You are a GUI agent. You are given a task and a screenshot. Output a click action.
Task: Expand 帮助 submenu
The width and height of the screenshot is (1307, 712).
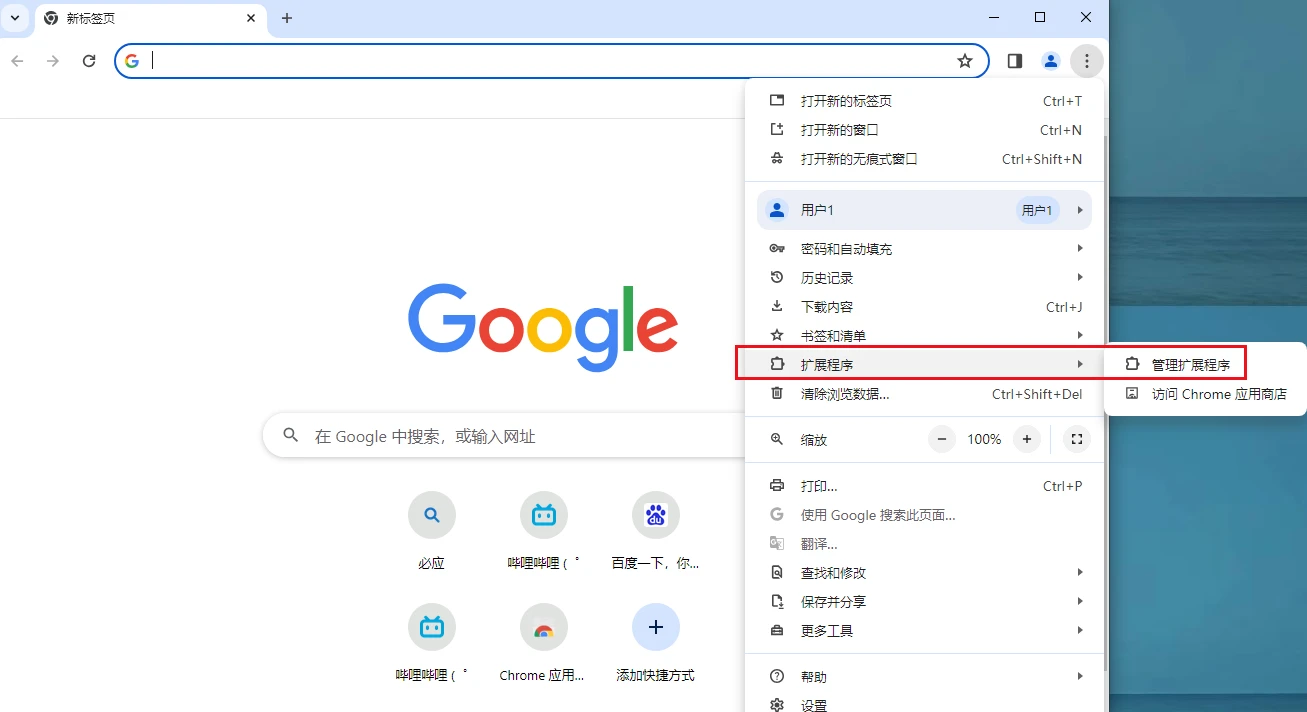tap(924, 677)
